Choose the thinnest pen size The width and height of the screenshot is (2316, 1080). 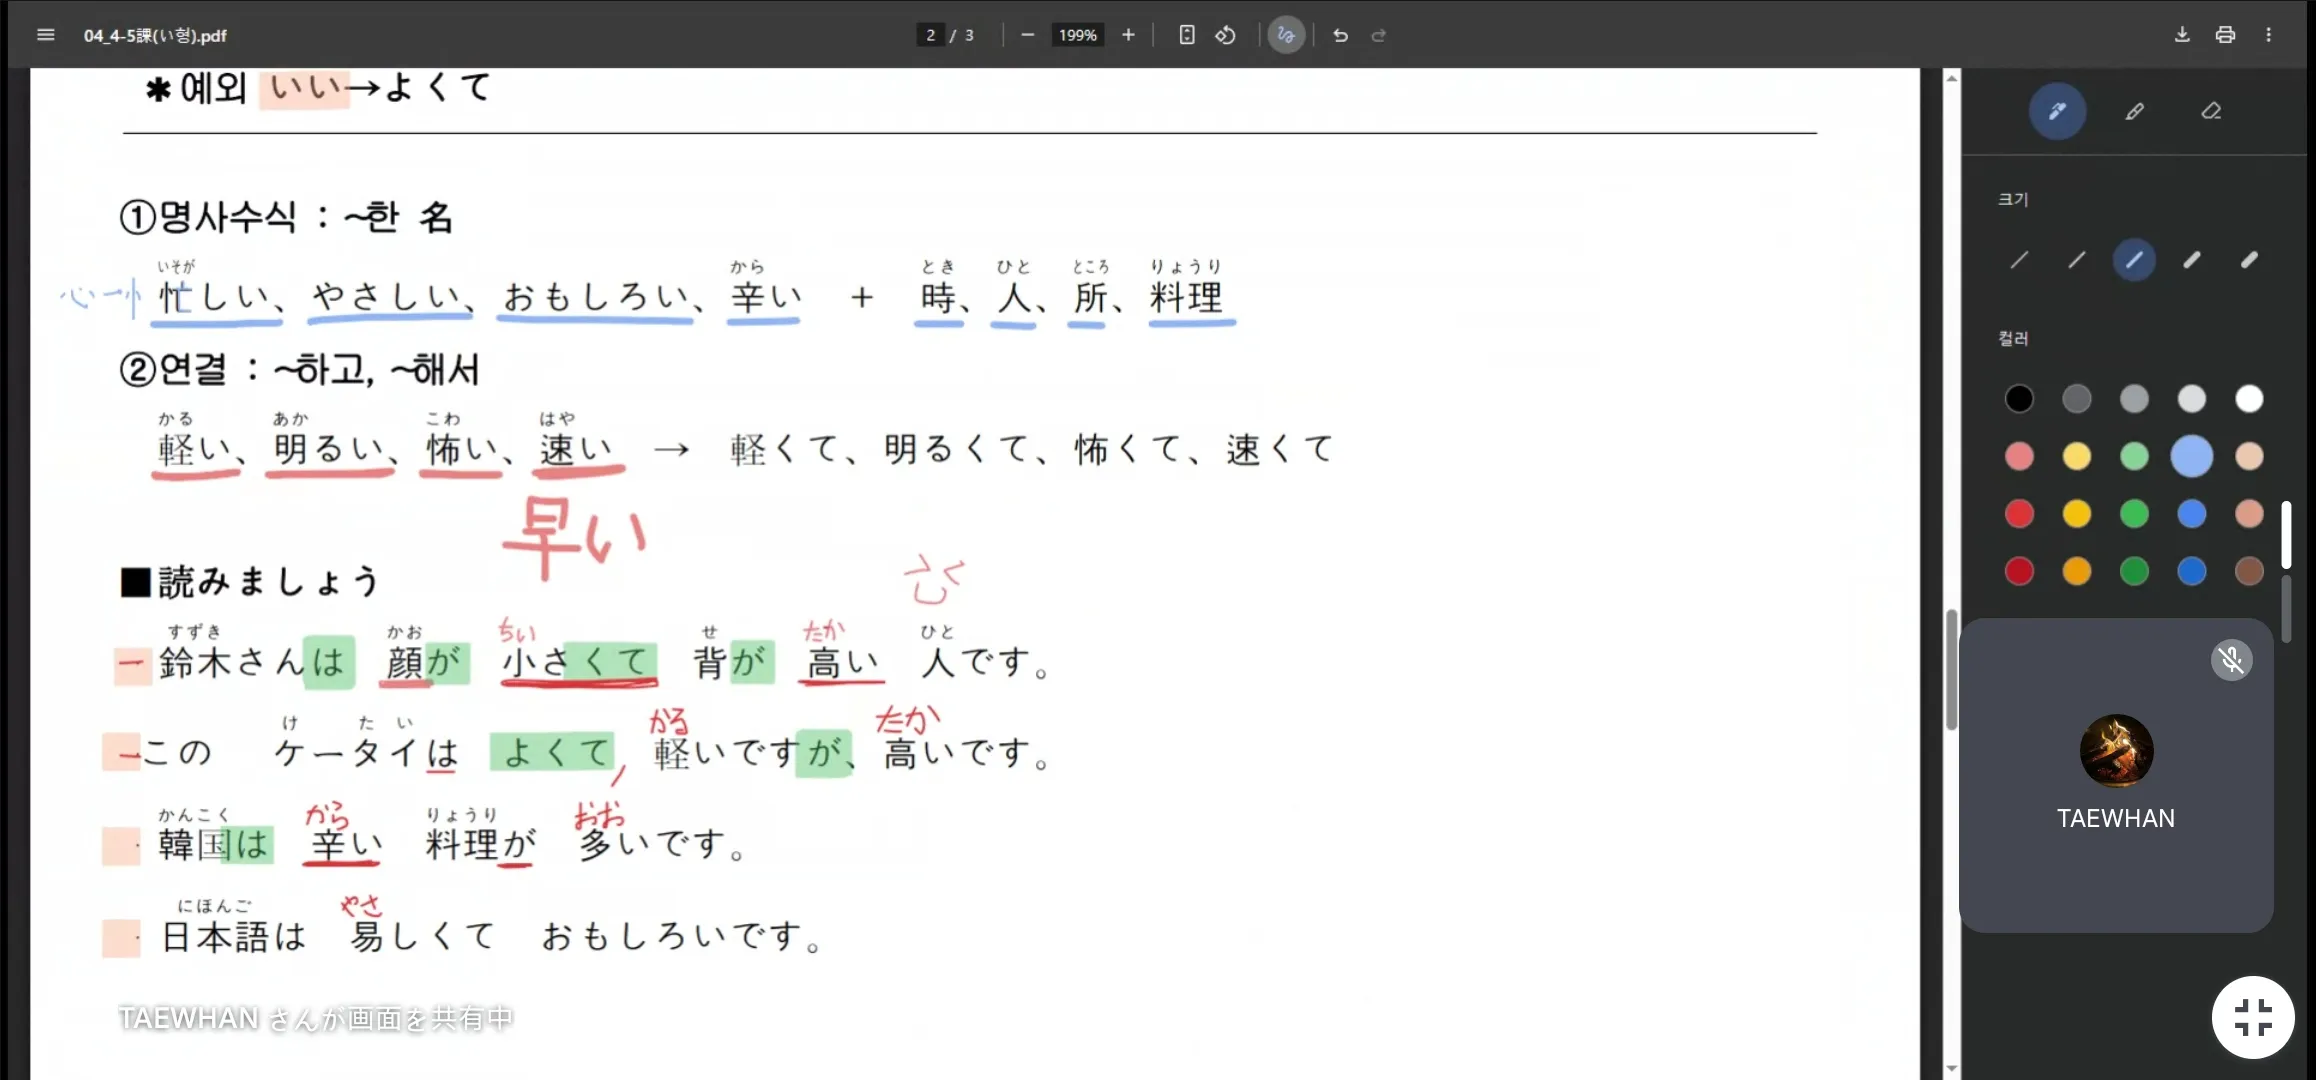tap(2019, 260)
